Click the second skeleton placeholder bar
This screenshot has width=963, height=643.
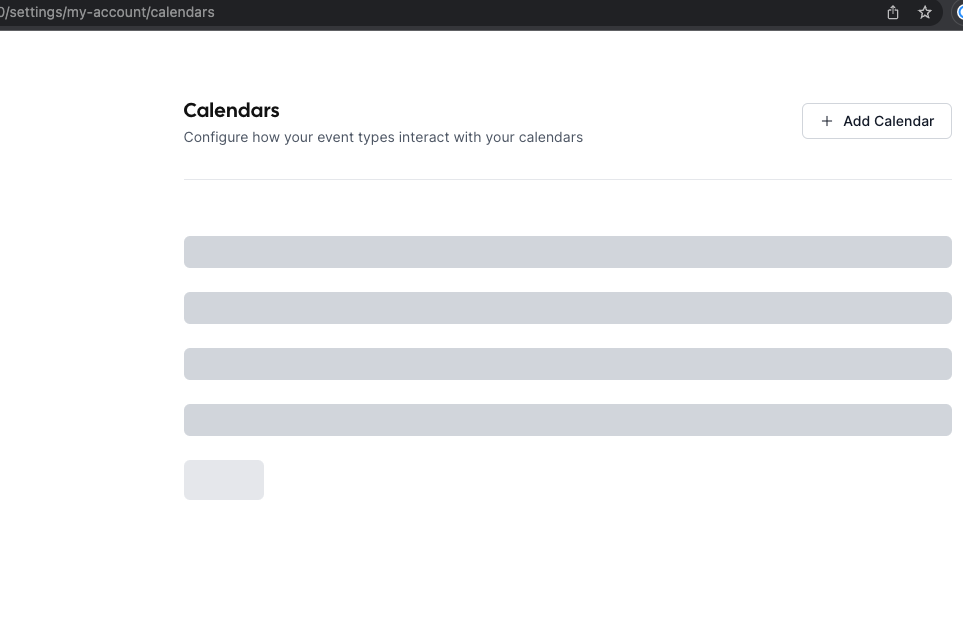567,308
